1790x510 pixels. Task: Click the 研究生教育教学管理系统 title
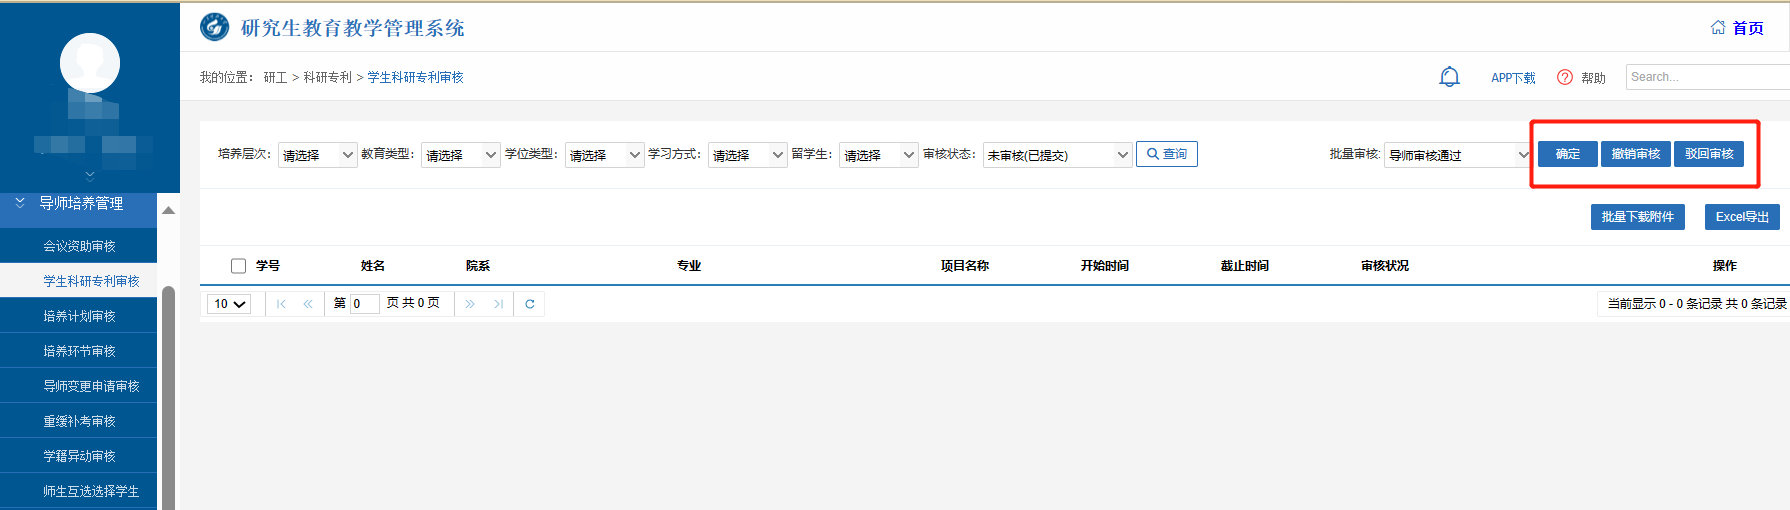coord(353,28)
